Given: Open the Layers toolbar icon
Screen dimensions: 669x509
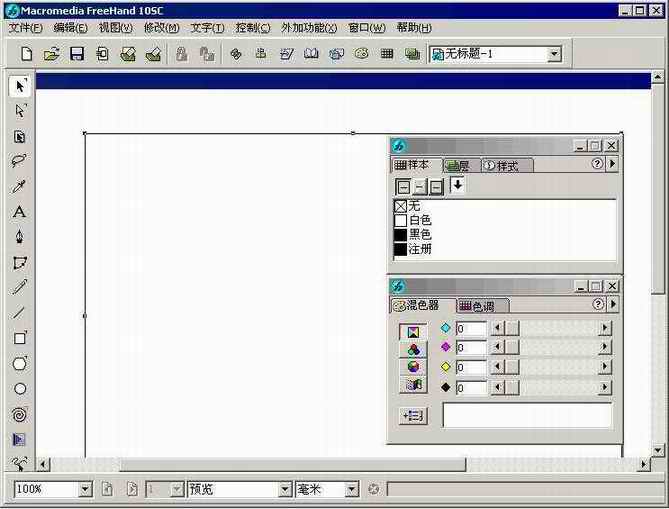Looking at the screenshot, I should point(412,54).
